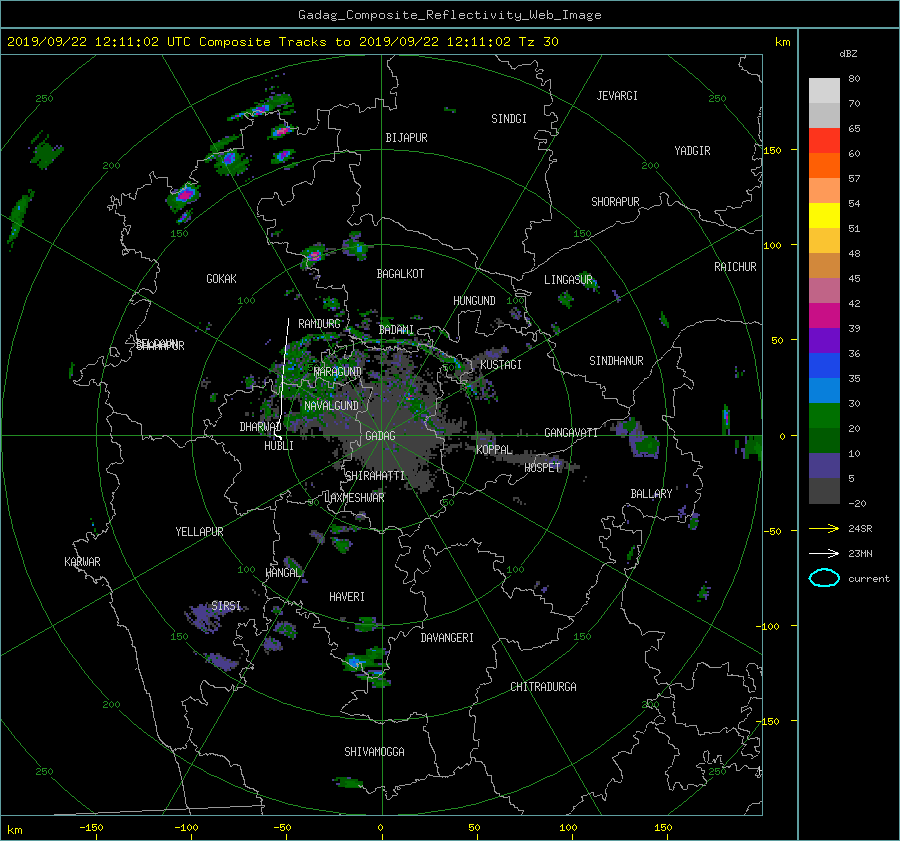Click the 'HOSPET' city label
This screenshot has height=841, width=900.
click(x=542, y=468)
